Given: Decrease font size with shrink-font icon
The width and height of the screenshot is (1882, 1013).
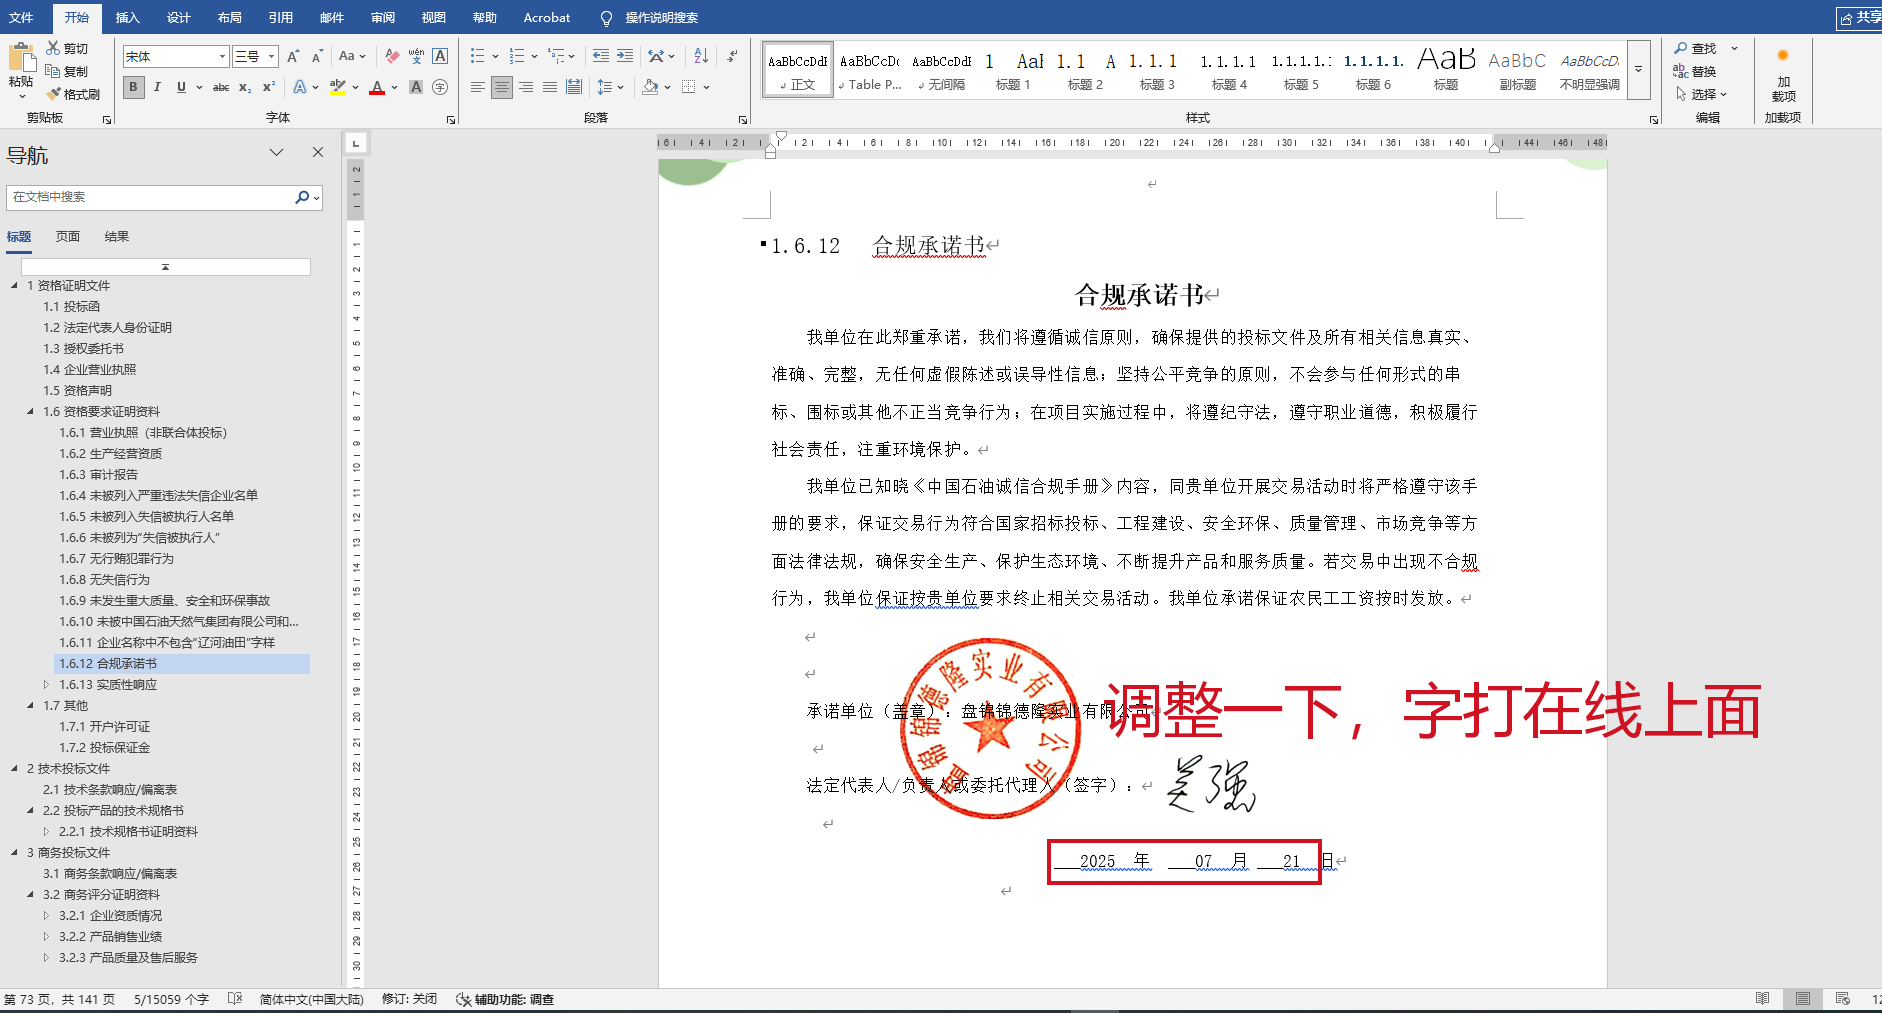Looking at the screenshot, I should pyautogui.click(x=317, y=56).
